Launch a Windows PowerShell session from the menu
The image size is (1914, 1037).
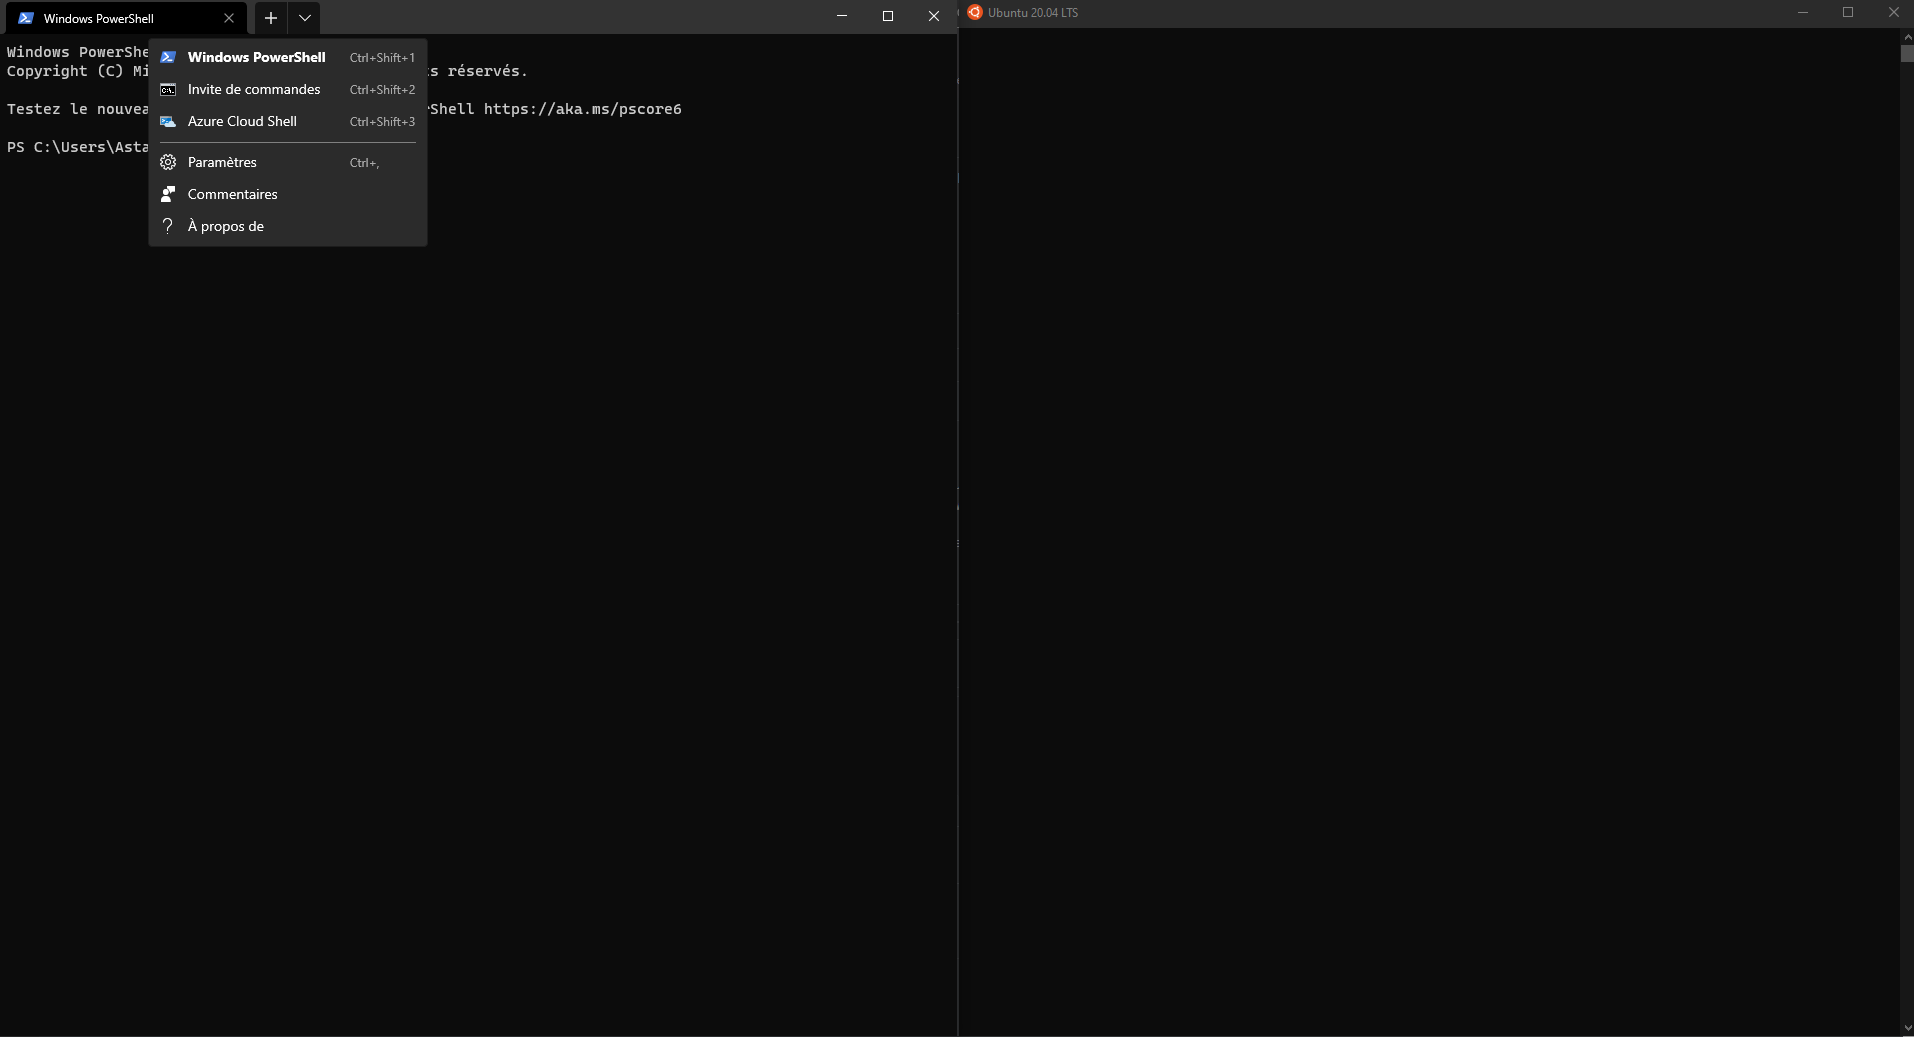coord(257,57)
